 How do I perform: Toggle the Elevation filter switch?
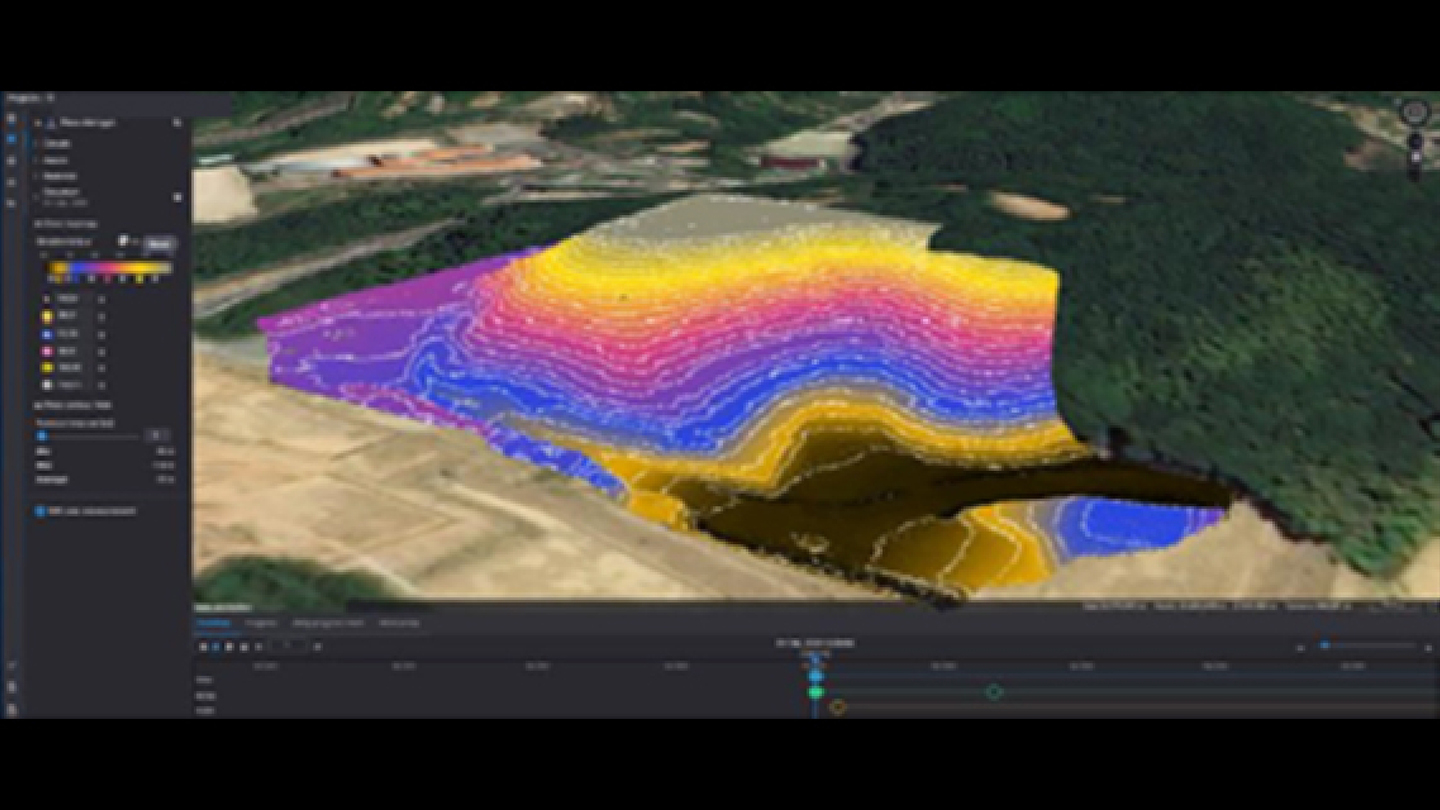tap(177, 197)
